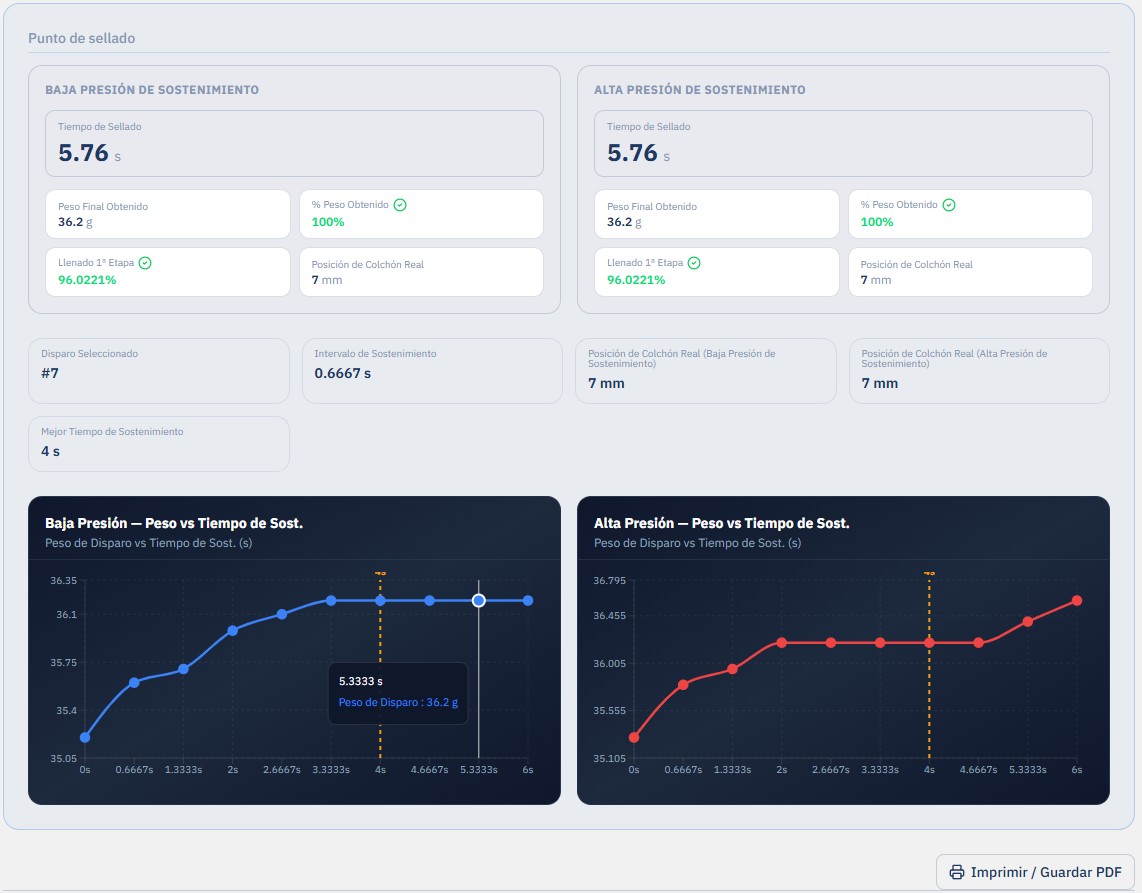This screenshot has width=1142, height=893.
Task: Click the 4s data point on blue chart
Action: tap(380, 600)
